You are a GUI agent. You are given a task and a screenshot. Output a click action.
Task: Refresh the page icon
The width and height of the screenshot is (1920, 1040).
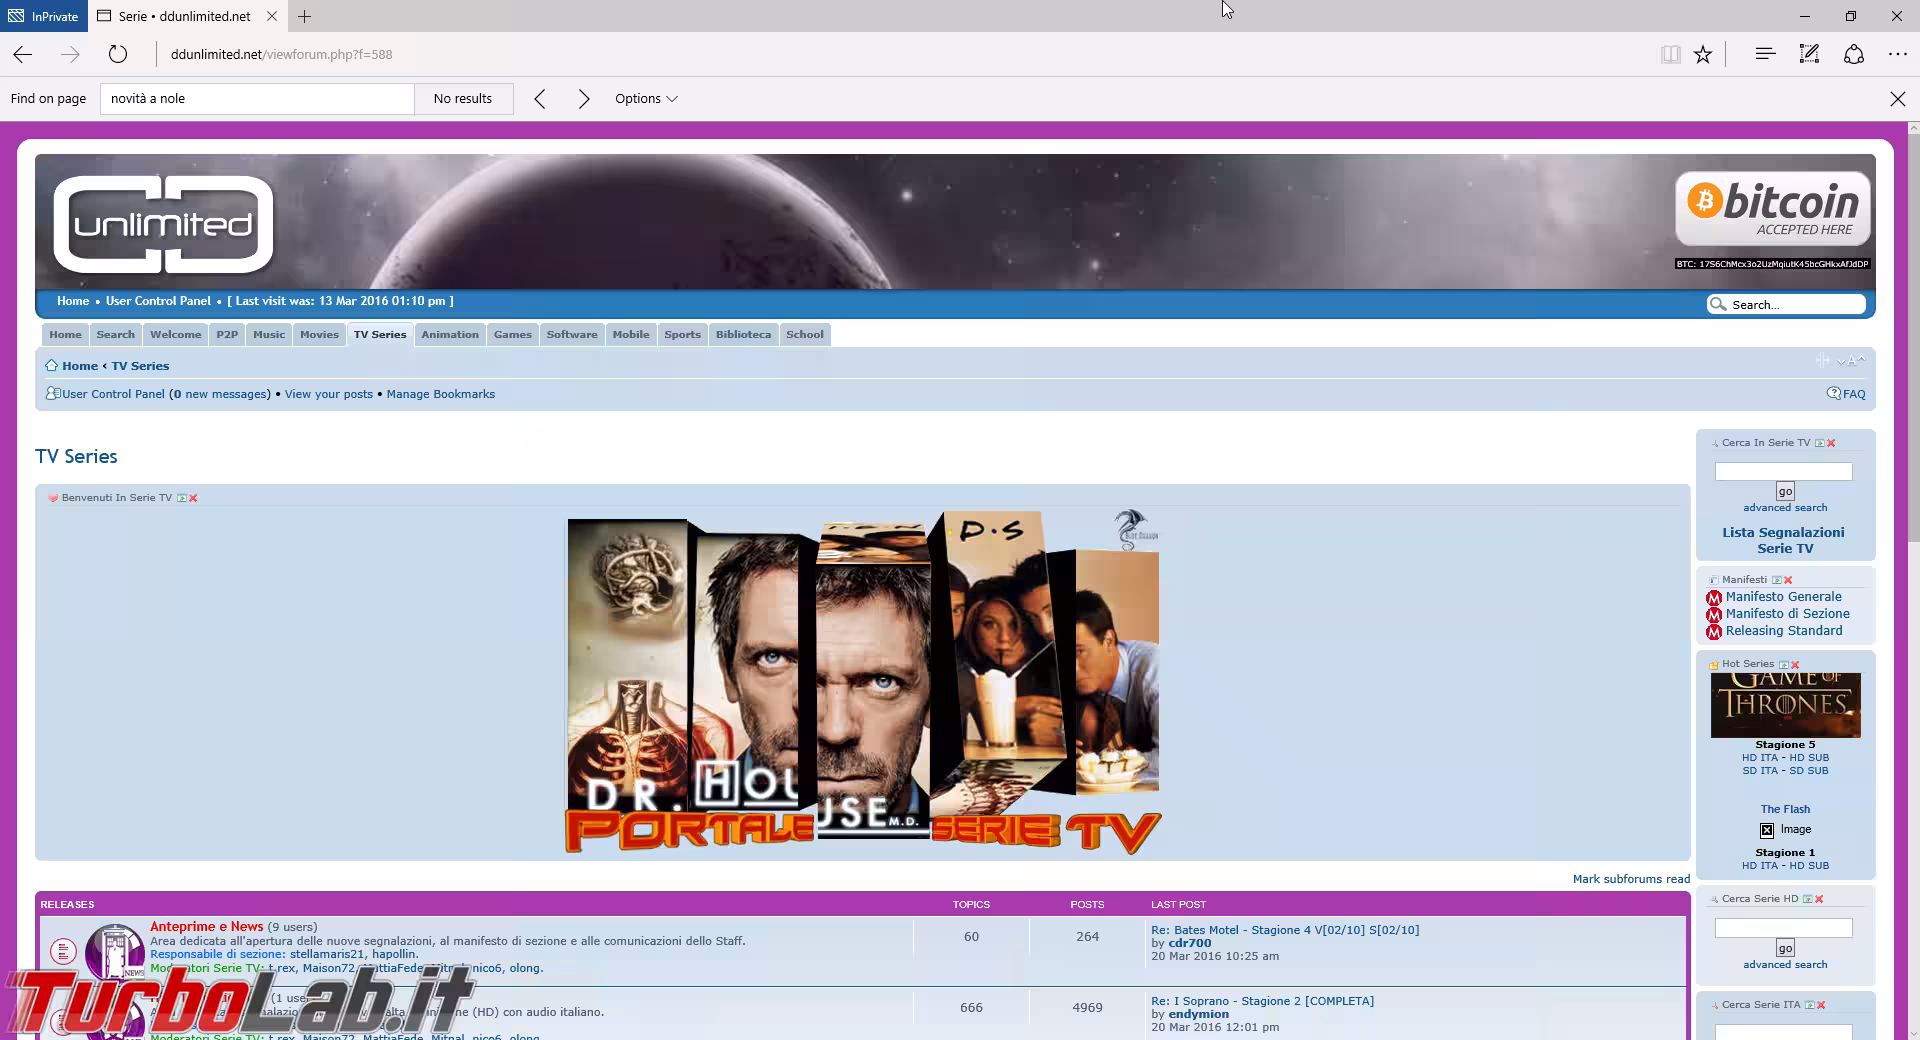118,54
